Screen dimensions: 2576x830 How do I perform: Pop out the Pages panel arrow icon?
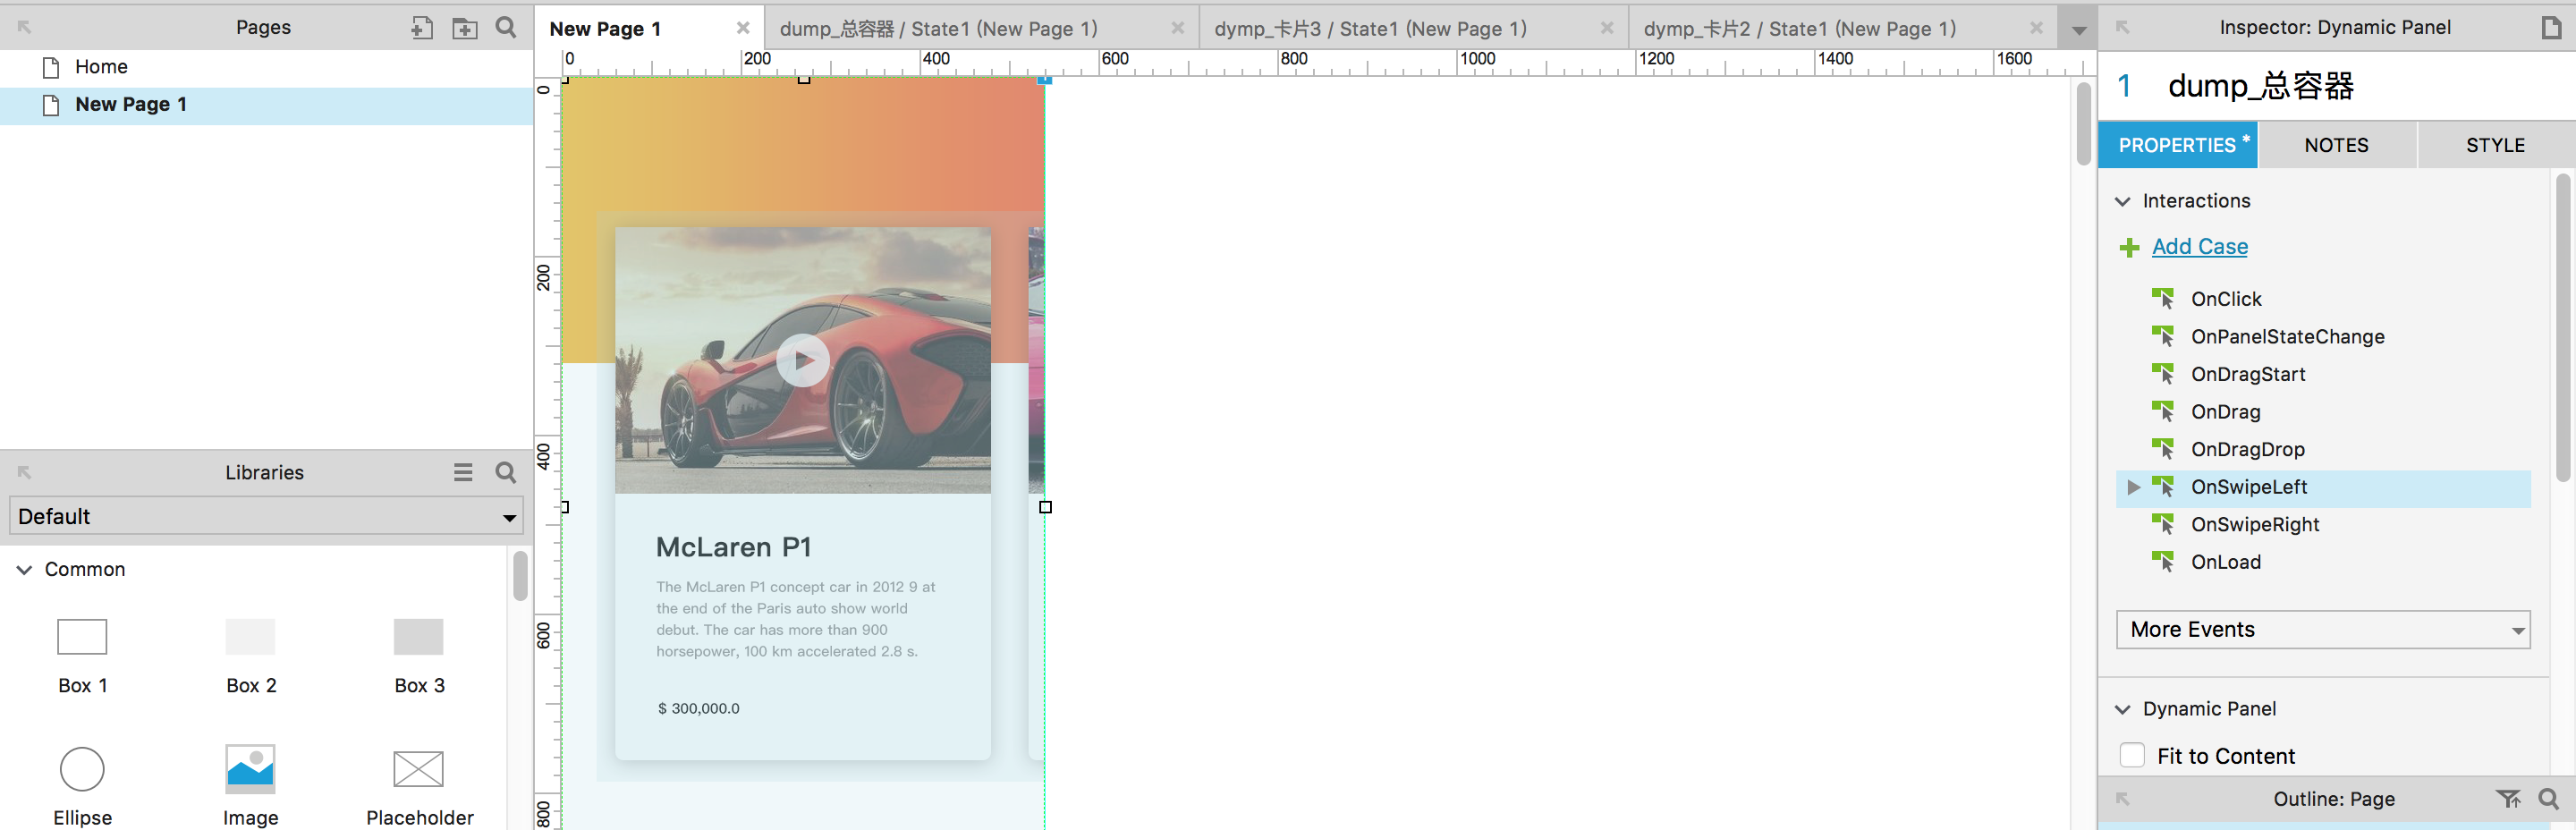(x=25, y=27)
